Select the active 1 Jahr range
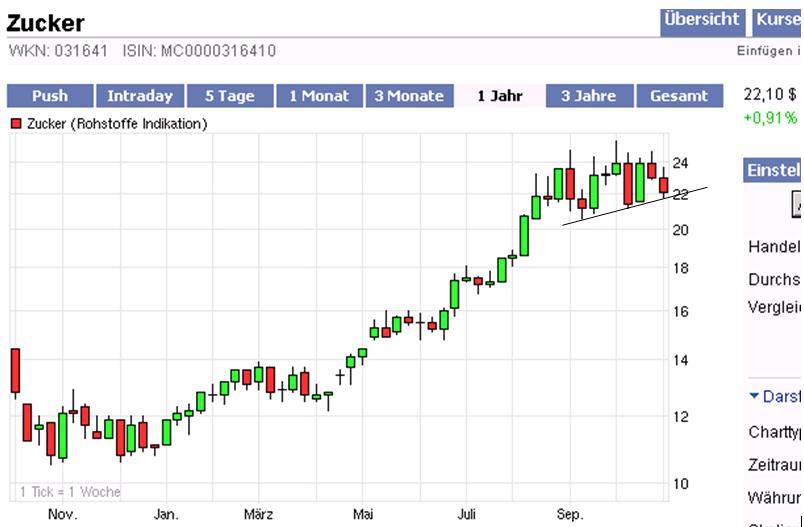This screenshot has width=804, height=527. (x=500, y=96)
